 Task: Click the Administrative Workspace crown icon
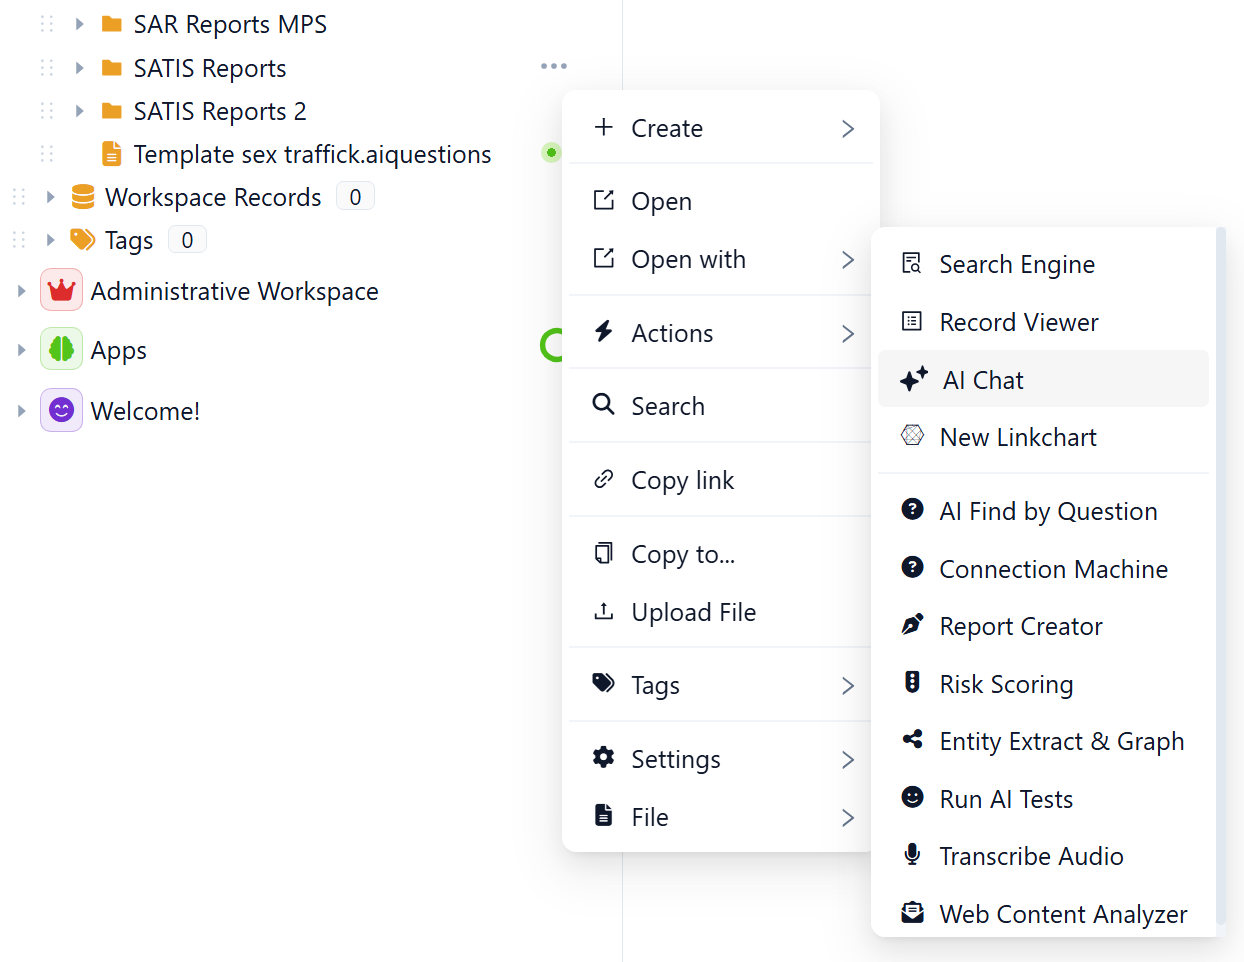pos(61,291)
